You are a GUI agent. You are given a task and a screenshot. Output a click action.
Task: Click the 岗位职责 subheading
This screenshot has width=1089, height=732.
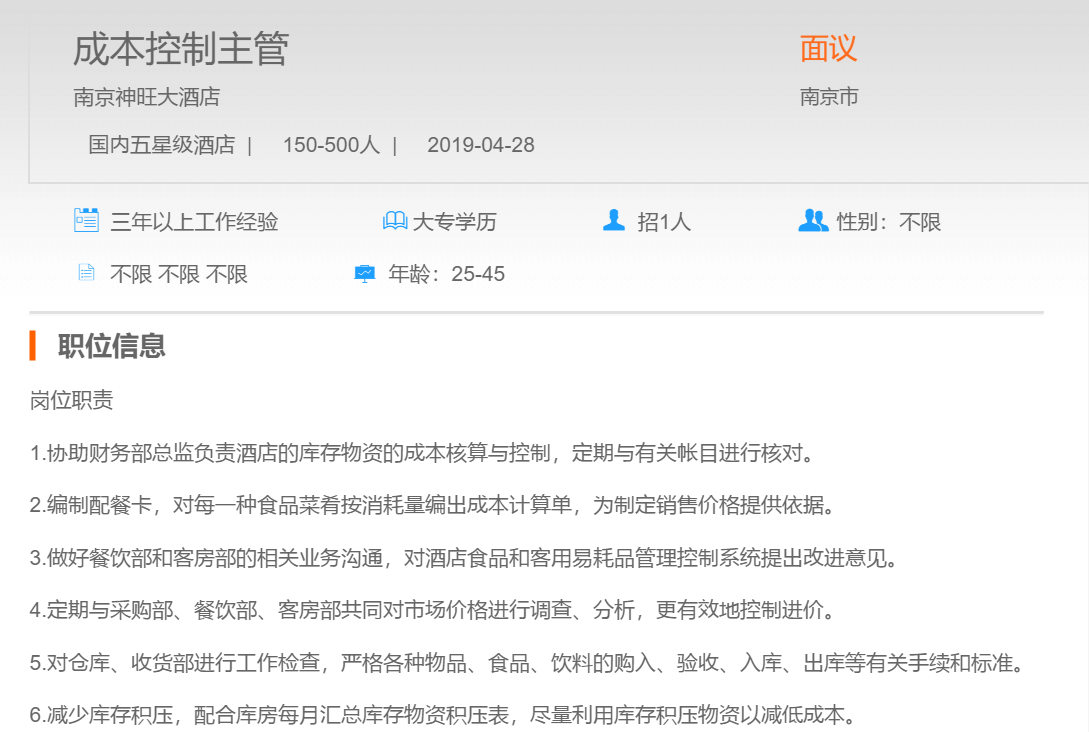click(x=72, y=401)
